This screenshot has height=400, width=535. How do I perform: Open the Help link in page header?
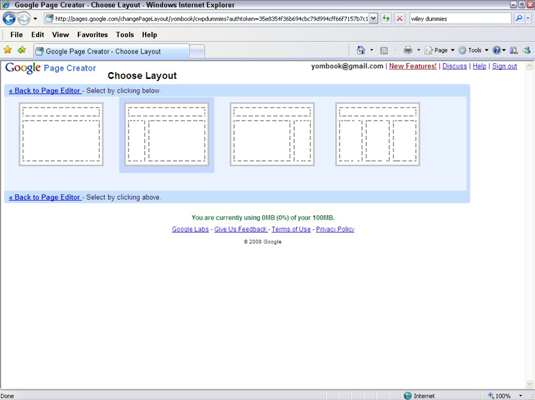pos(479,66)
